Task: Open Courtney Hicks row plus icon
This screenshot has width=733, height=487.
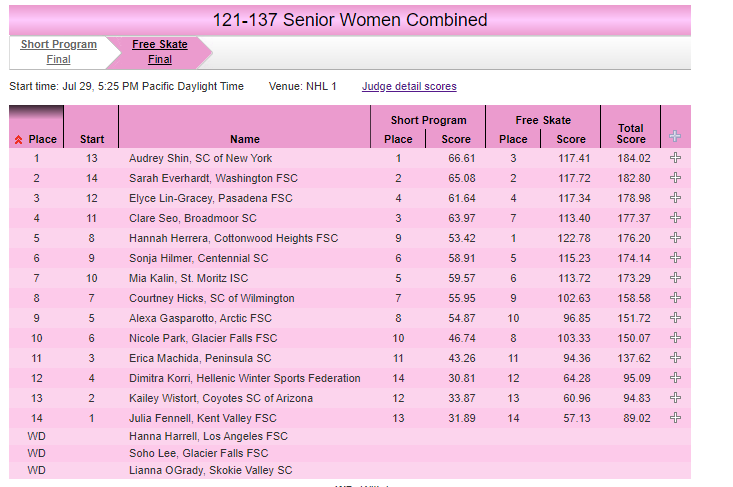Action: point(675,298)
